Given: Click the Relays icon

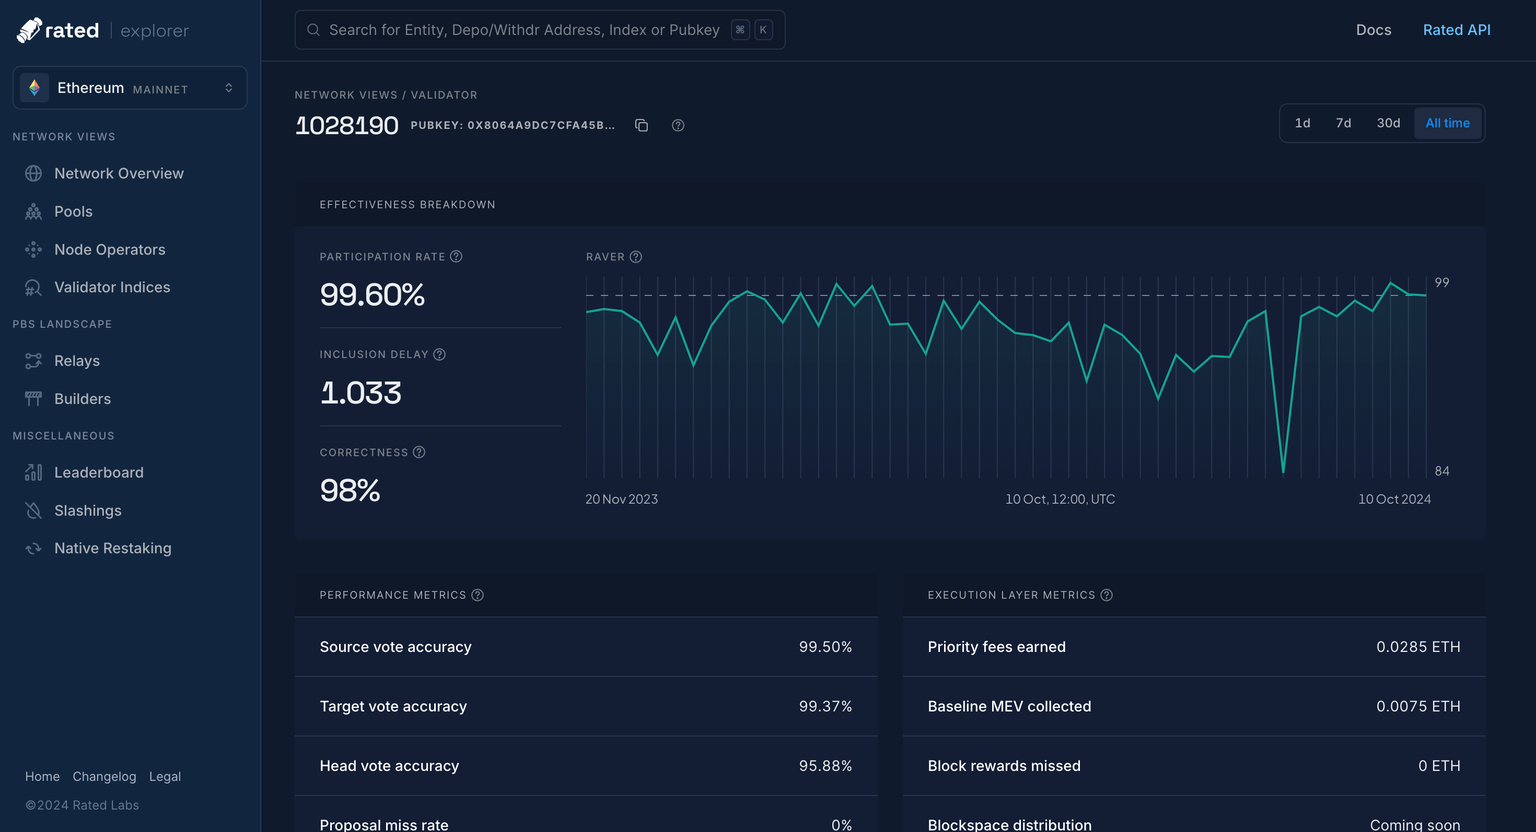Looking at the screenshot, I should (x=33, y=361).
